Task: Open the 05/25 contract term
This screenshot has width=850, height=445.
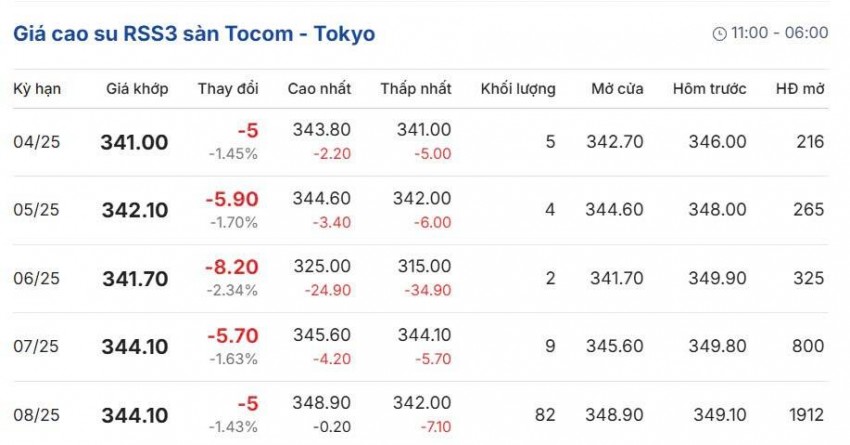Action: [37, 210]
